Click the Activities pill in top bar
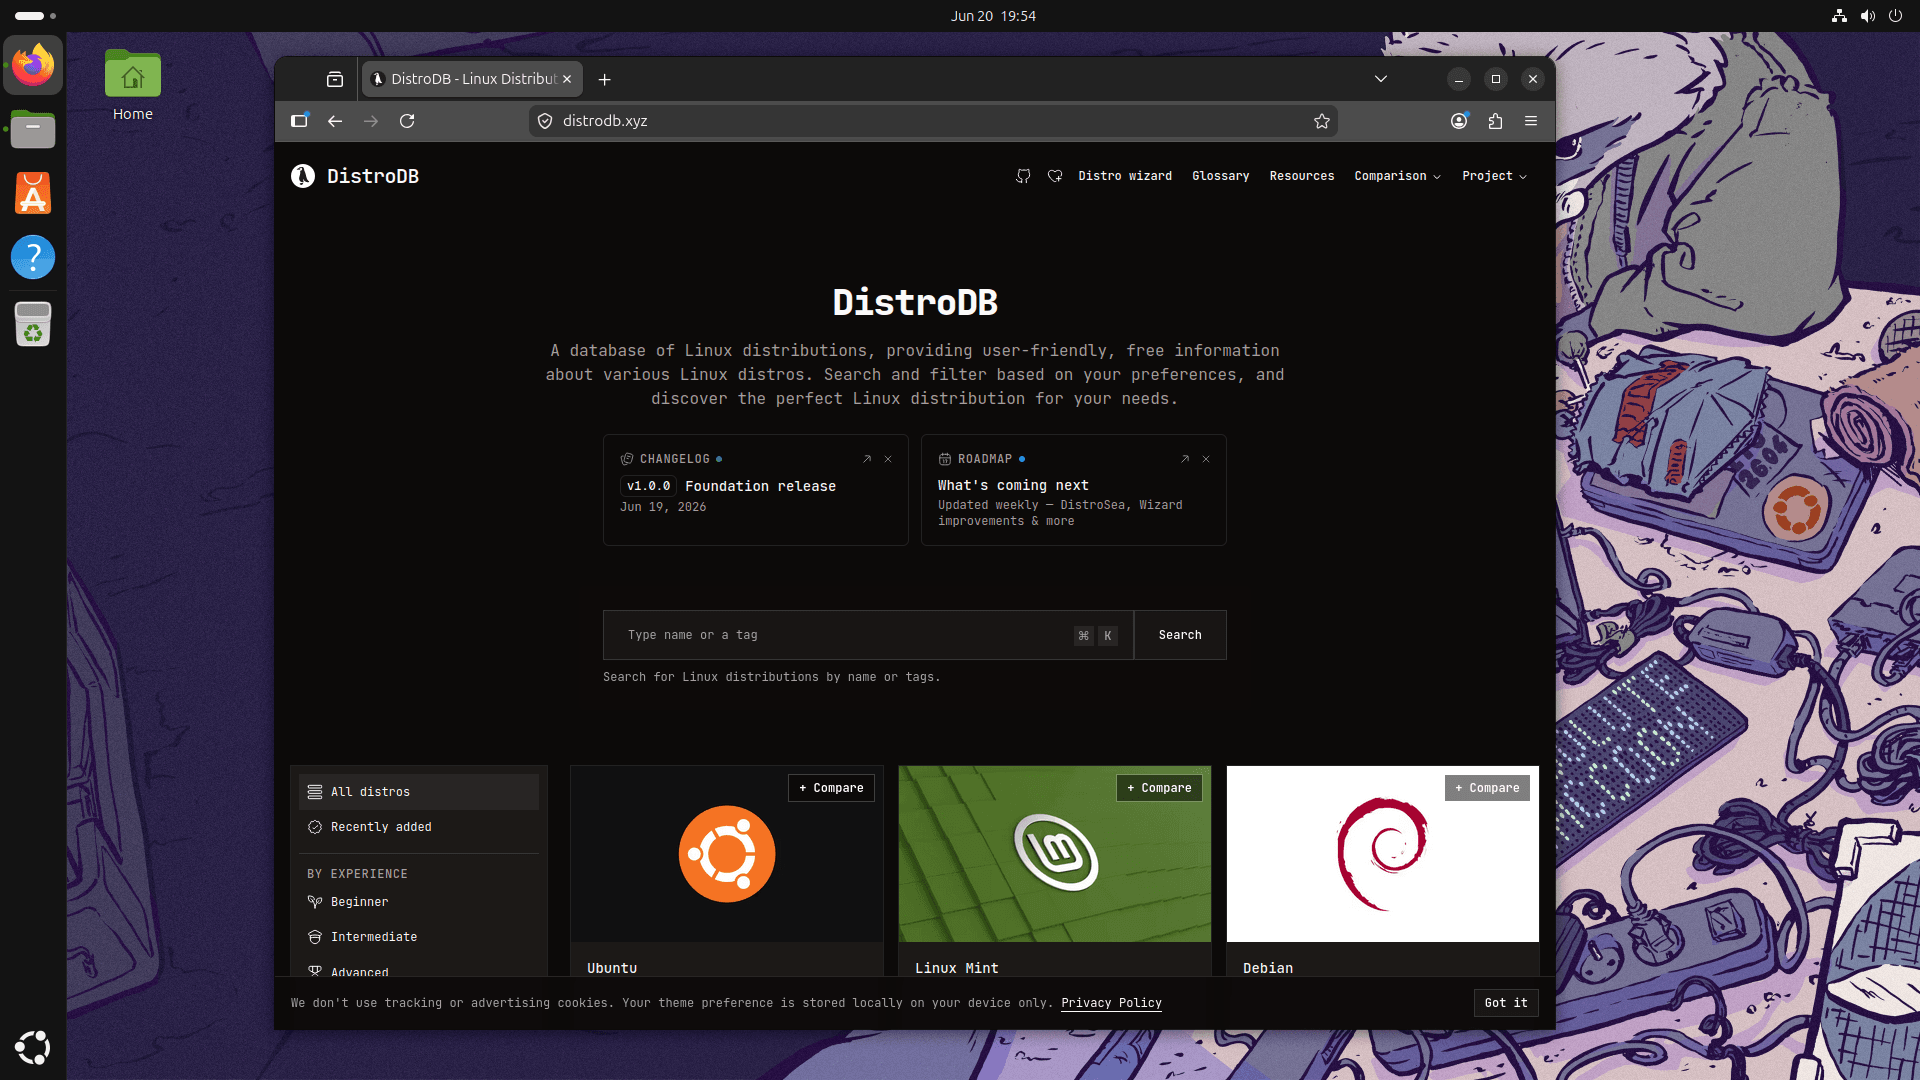Image resolution: width=1920 pixels, height=1080 pixels. 35,16
